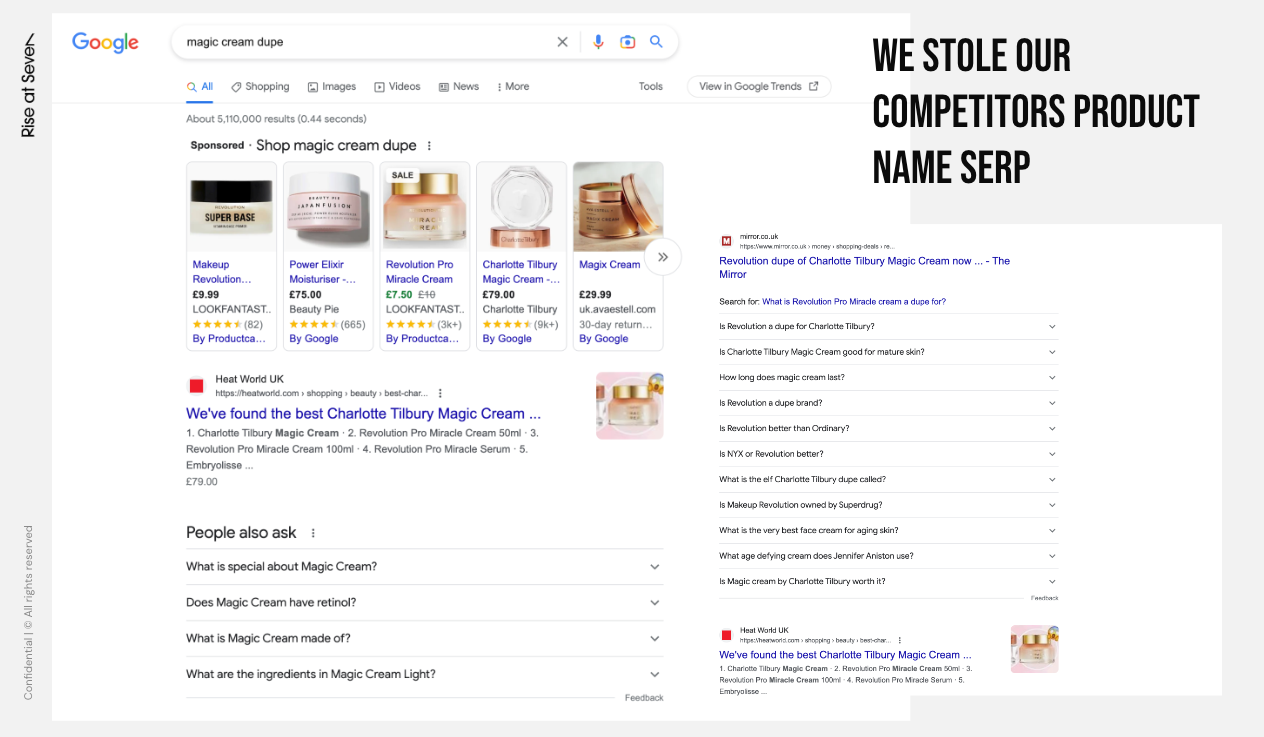
Task: Select the All tab
Action: [200, 87]
